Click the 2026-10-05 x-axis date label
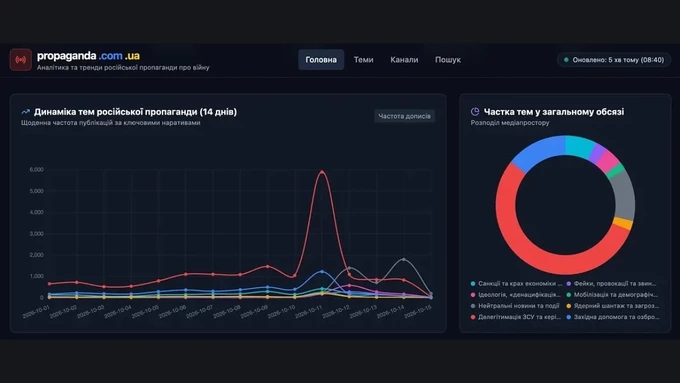The width and height of the screenshot is (680, 383). [x=145, y=312]
